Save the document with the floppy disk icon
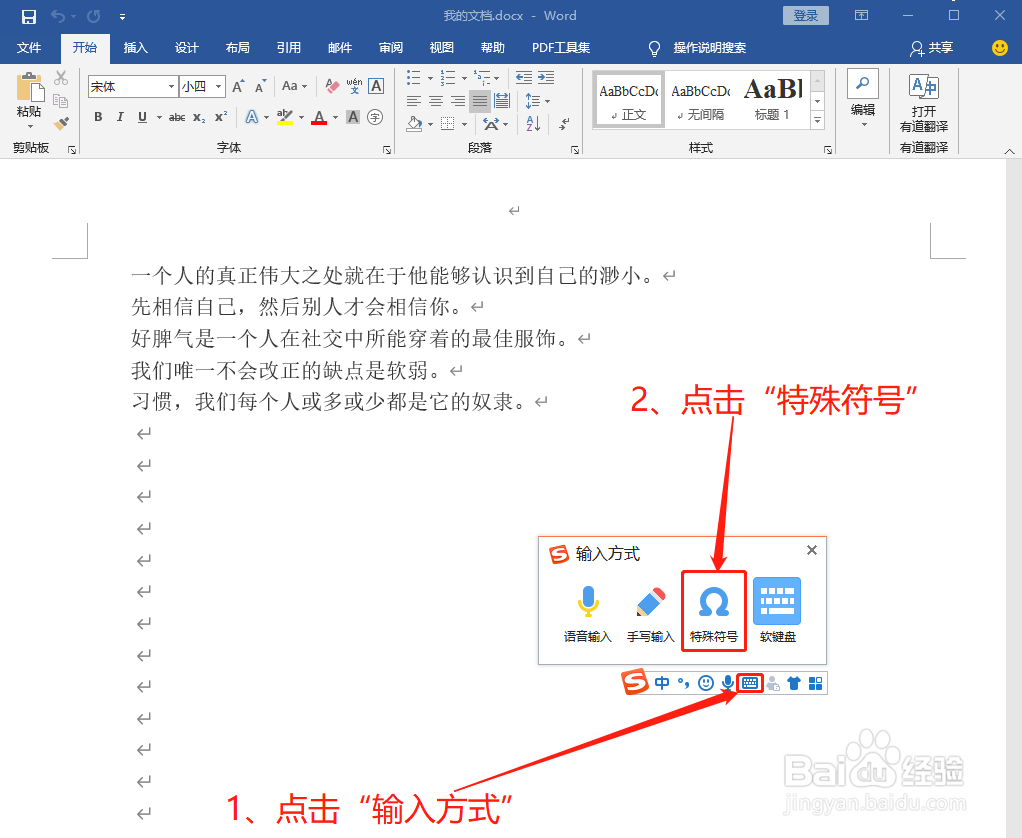This screenshot has width=1022, height=838. (x=29, y=16)
